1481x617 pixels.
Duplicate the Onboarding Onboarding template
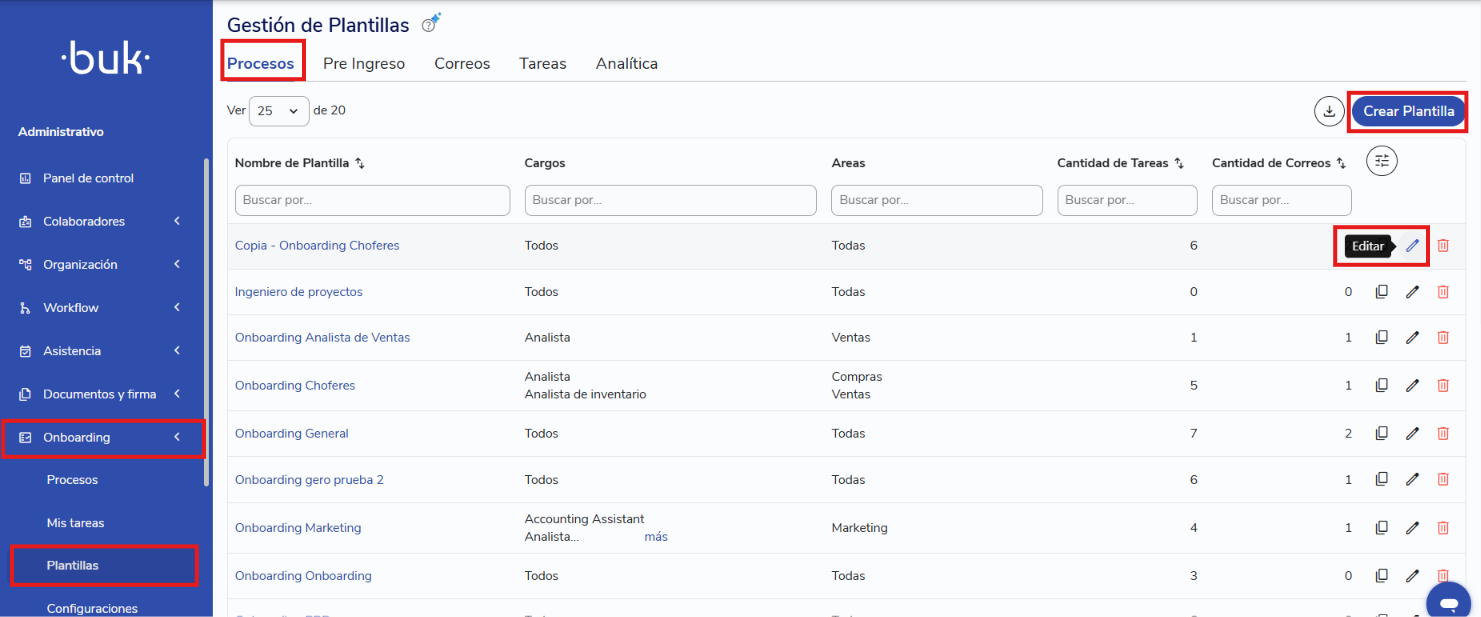(x=1381, y=576)
